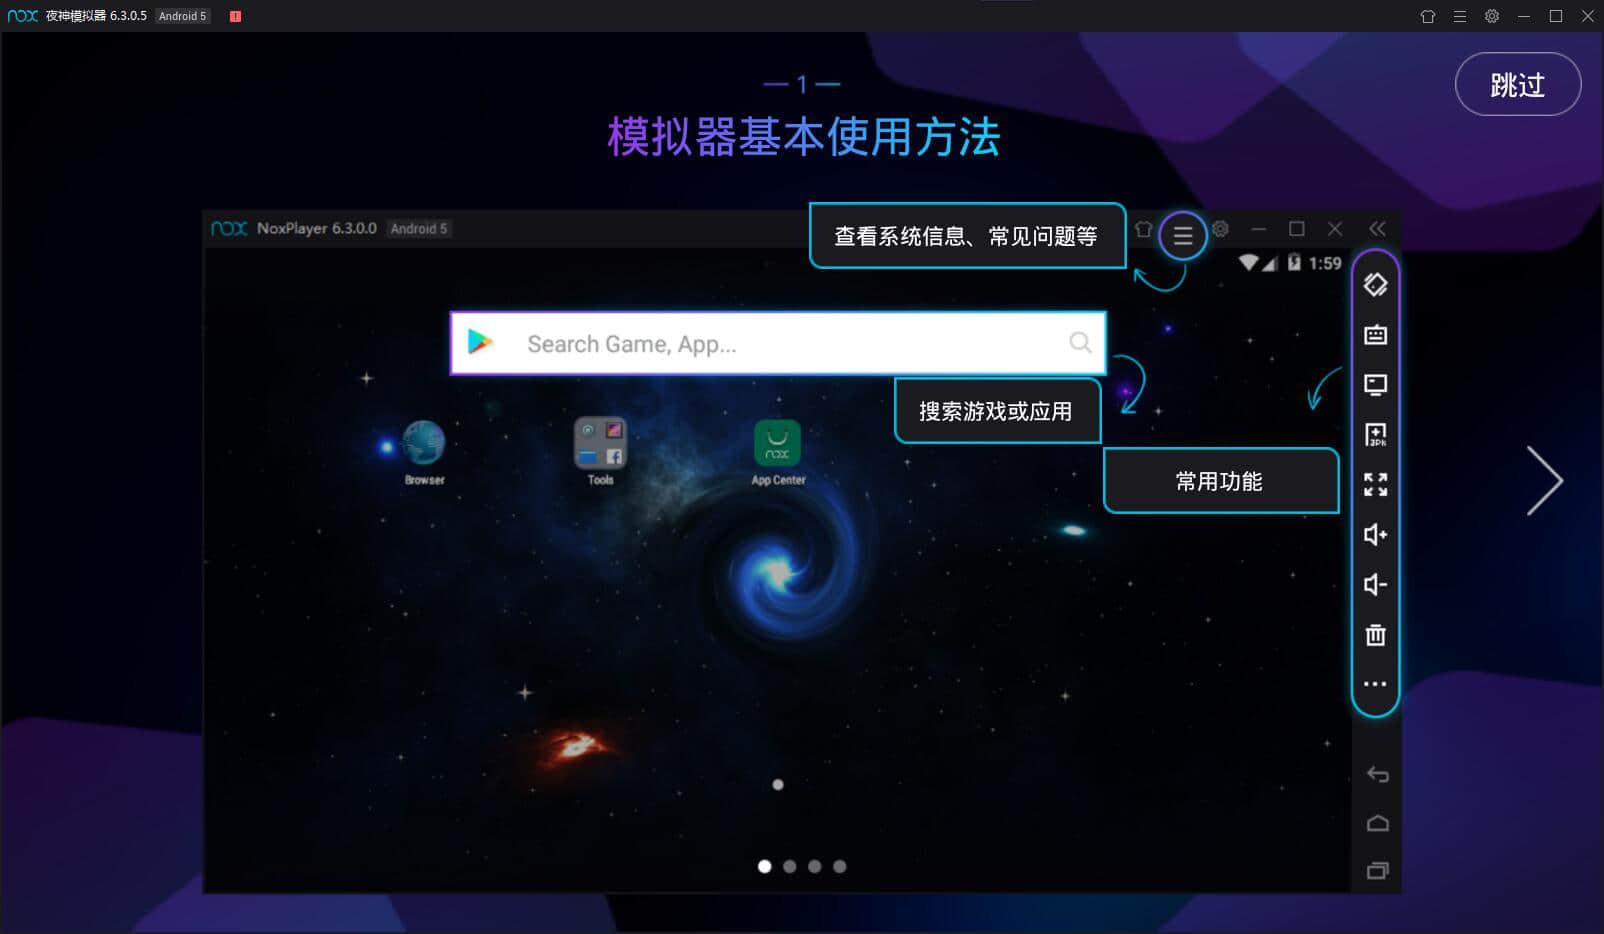Screen dimensions: 1604x934
Task: Open the hamburger menu in top title bar
Action: (x=1460, y=16)
